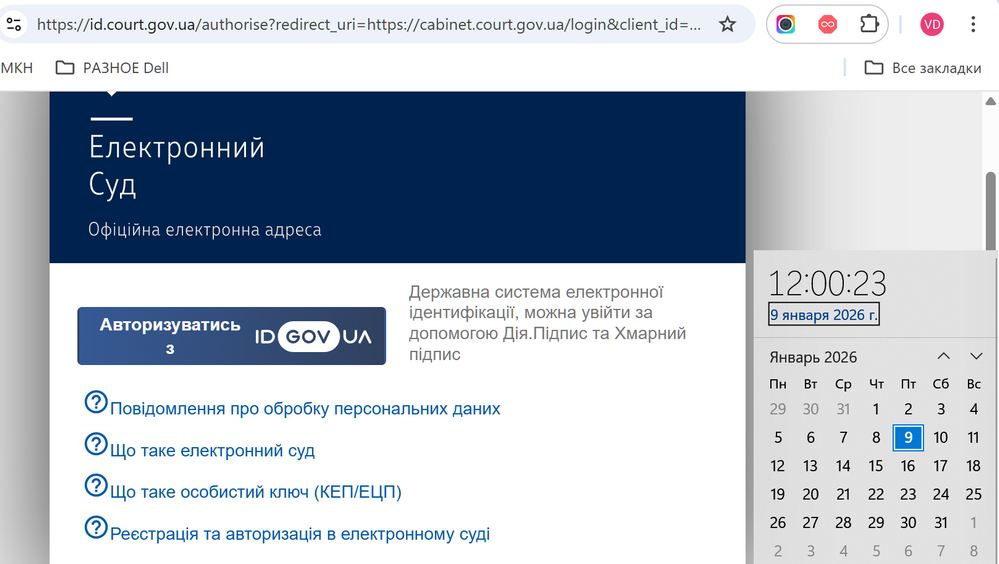Click the Авторизуватись з ID.GOV.UA button
Viewport: 999px width, 564px height.
(231, 336)
